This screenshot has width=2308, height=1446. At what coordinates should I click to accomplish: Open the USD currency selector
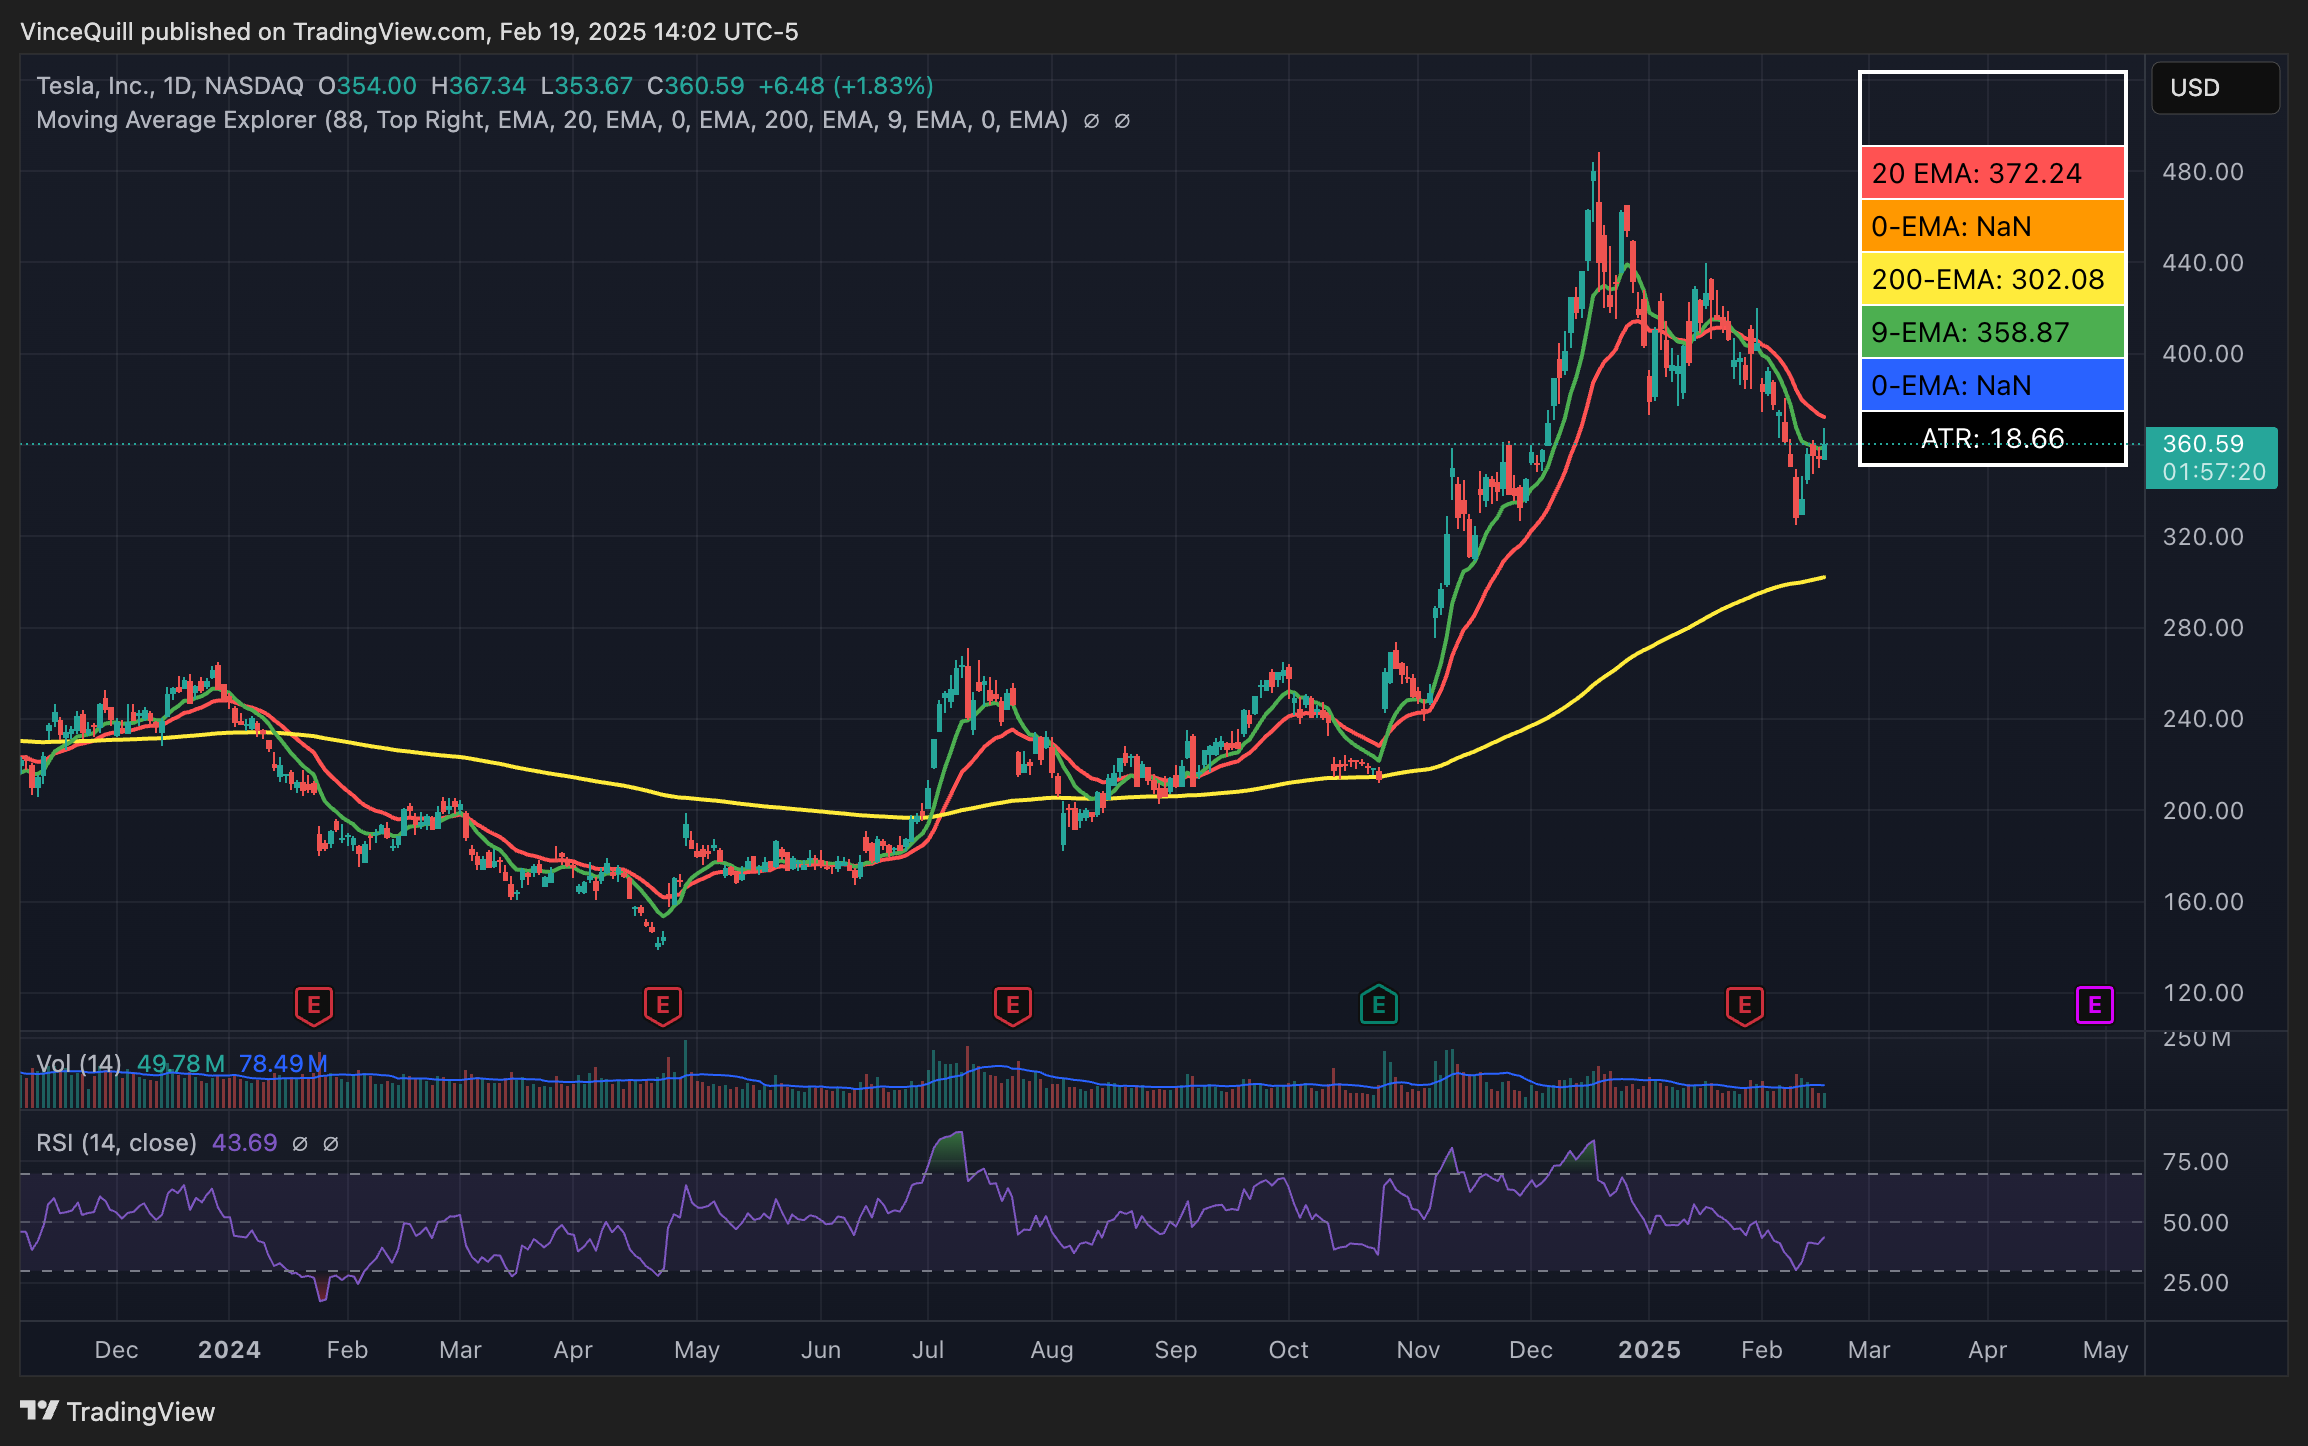coord(2215,88)
